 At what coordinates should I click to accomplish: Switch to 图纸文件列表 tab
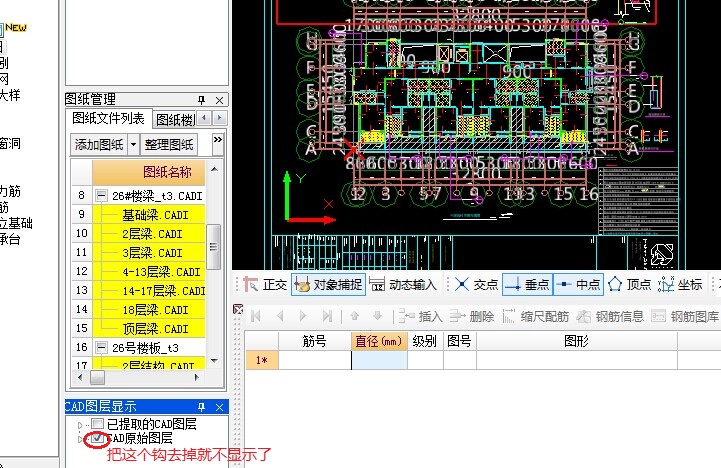pyautogui.click(x=108, y=119)
